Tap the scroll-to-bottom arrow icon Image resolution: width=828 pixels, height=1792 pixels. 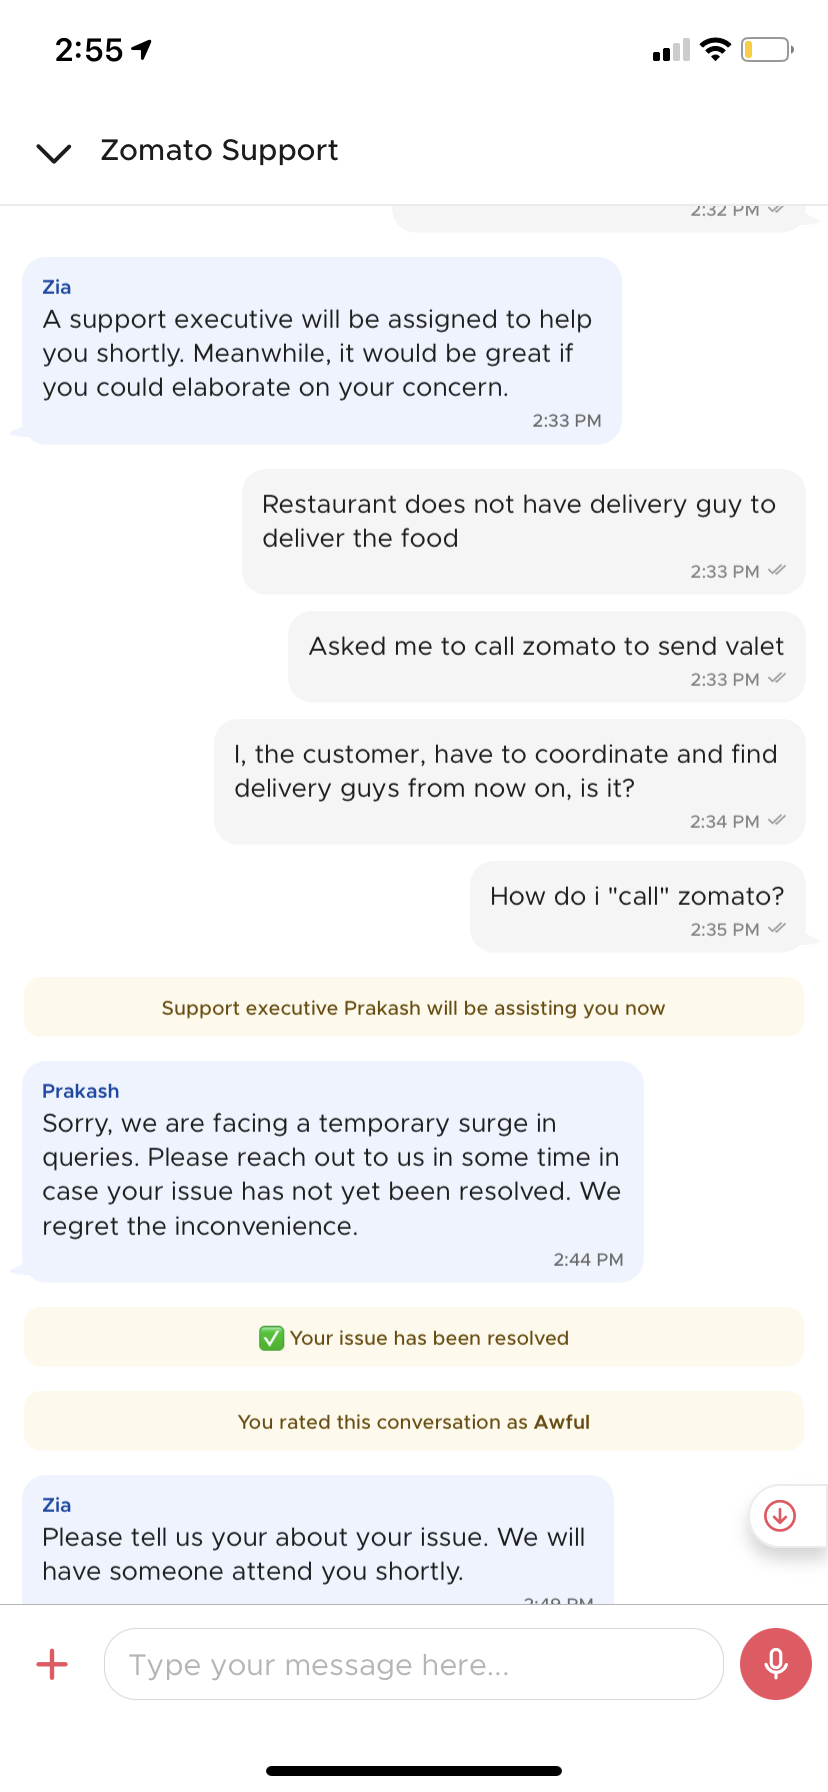click(x=780, y=1516)
